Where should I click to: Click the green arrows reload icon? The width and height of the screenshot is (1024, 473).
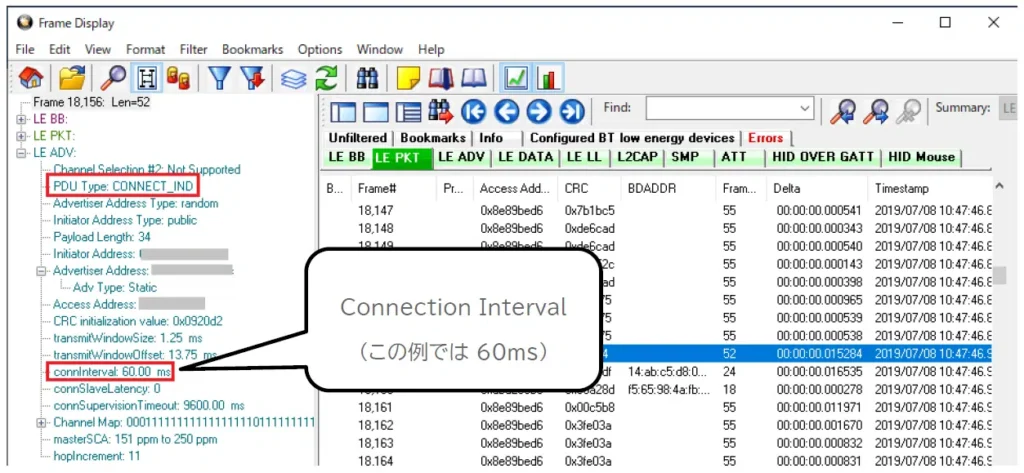[x=326, y=77]
